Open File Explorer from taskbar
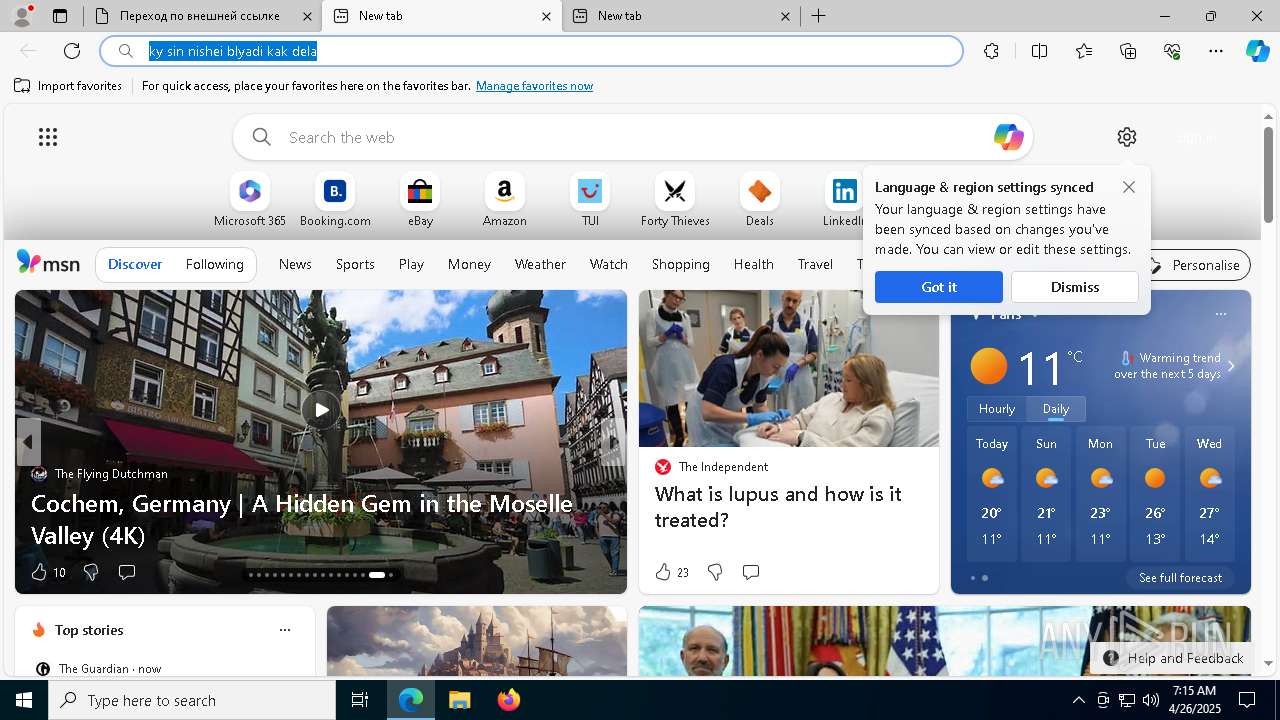This screenshot has width=1280, height=720. pyautogui.click(x=460, y=700)
